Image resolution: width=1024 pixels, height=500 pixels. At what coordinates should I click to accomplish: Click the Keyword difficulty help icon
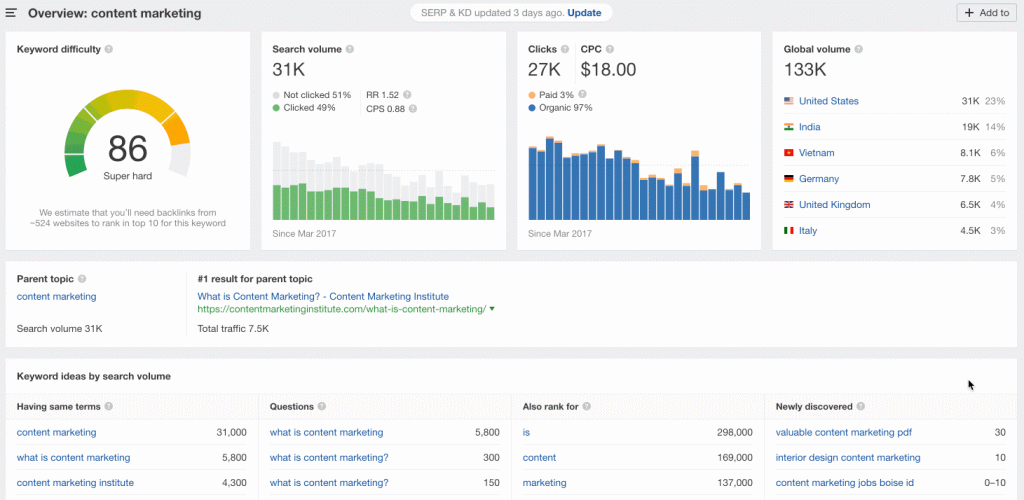(109, 49)
